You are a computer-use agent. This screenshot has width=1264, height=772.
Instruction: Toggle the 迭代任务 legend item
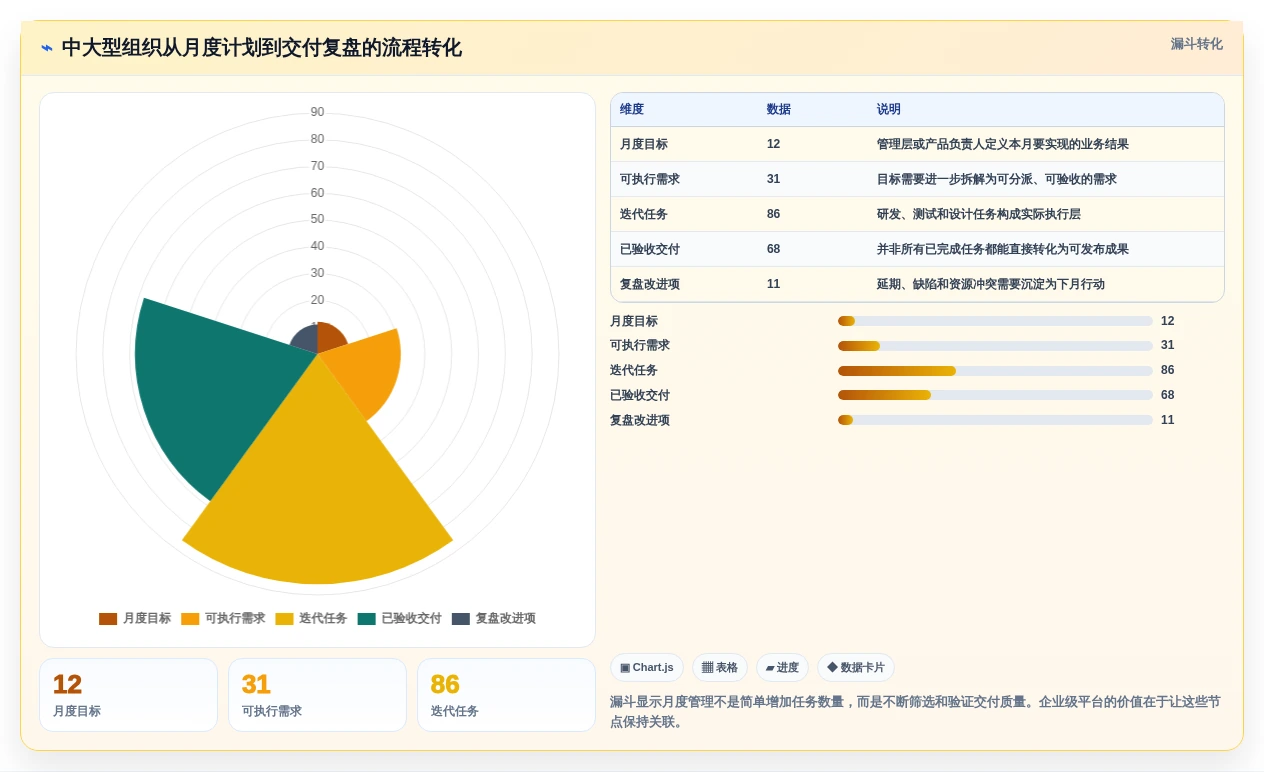pyautogui.click(x=311, y=619)
